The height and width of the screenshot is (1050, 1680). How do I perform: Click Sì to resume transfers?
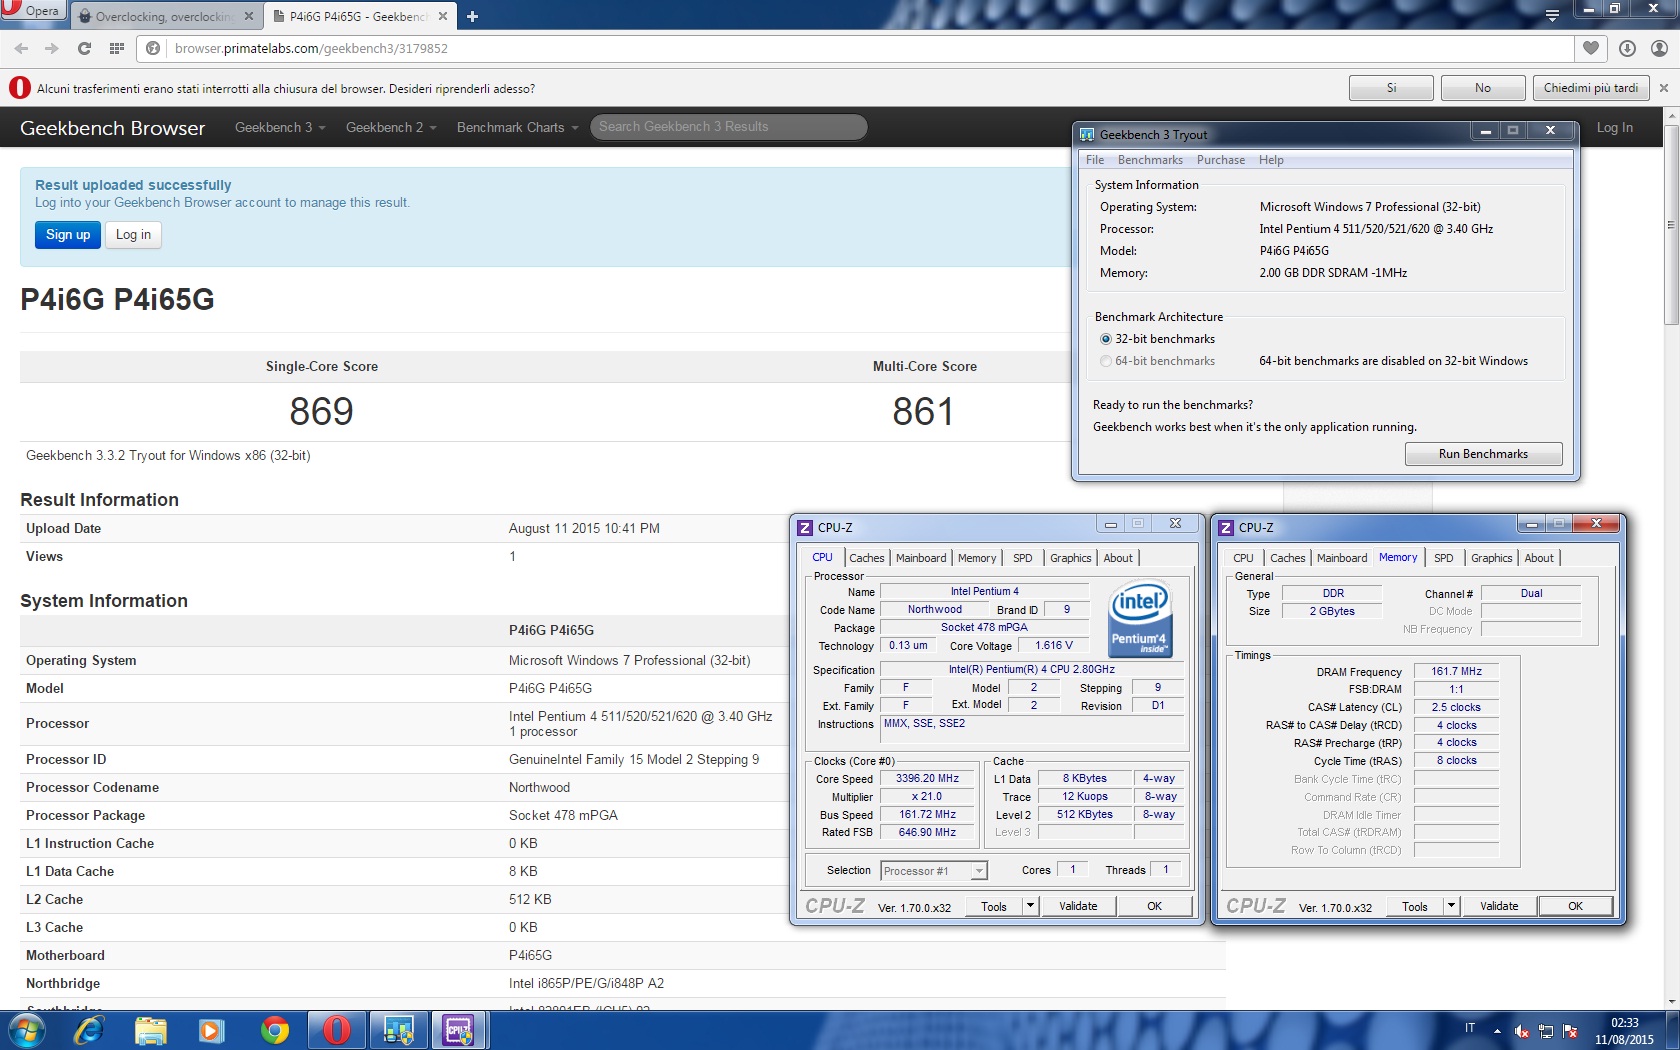click(x=1391, y=88)
